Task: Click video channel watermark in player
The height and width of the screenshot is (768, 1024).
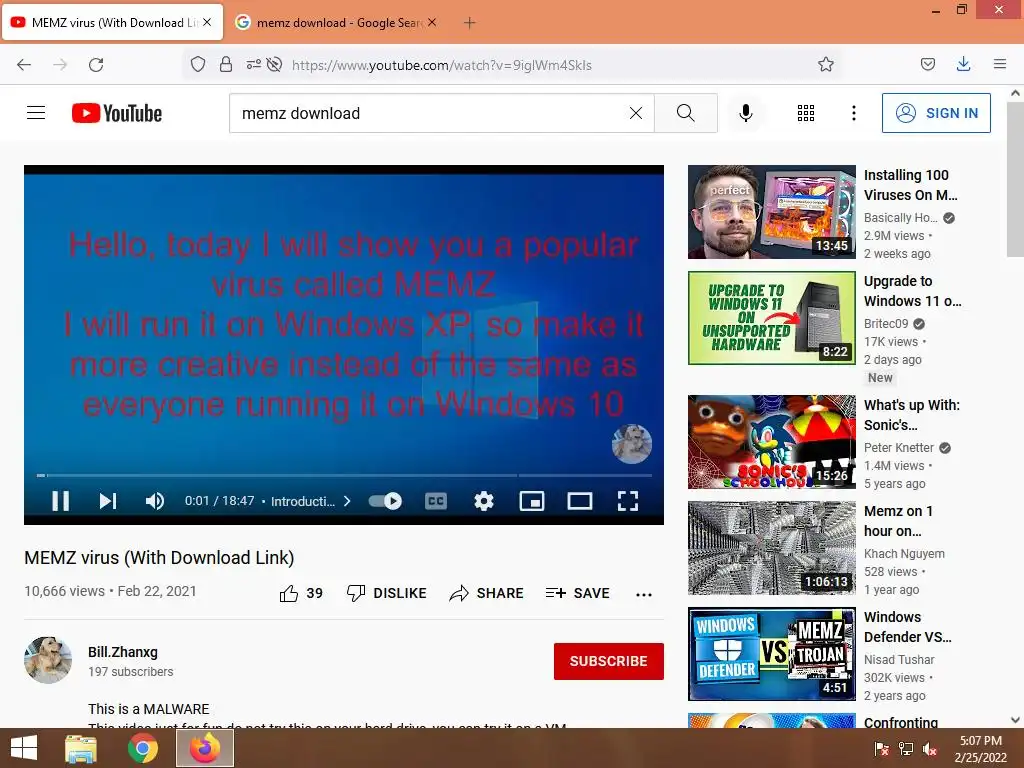Action: tap(632, 443)
